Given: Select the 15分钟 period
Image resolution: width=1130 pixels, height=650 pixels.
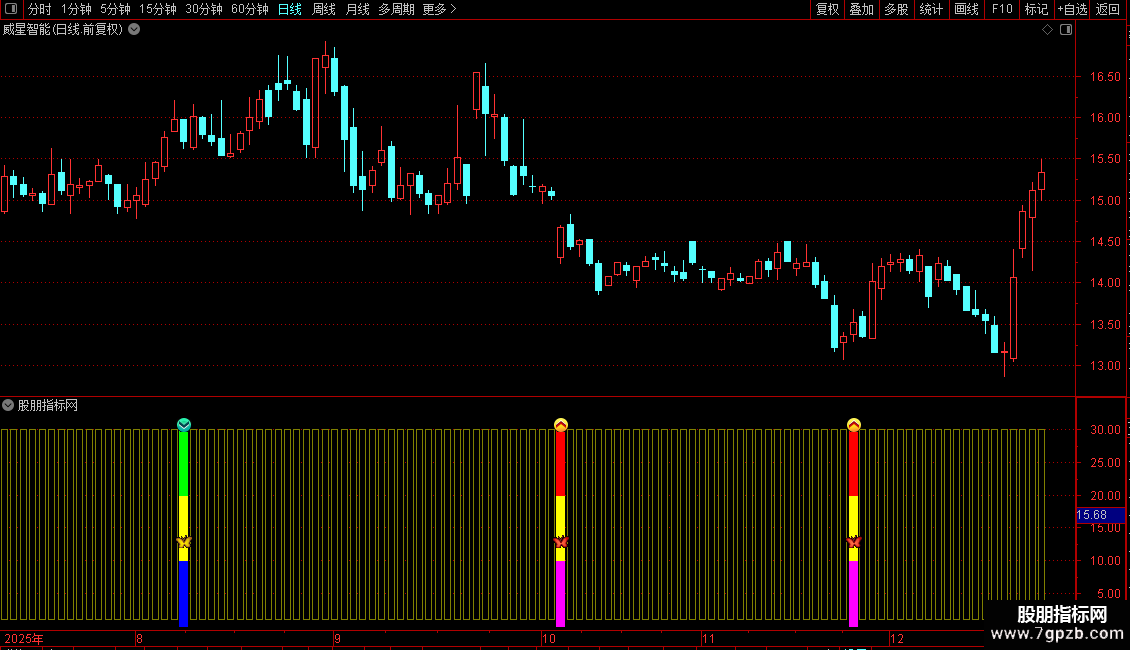Looking at the screenshot, I should click(x=158, y=9).
